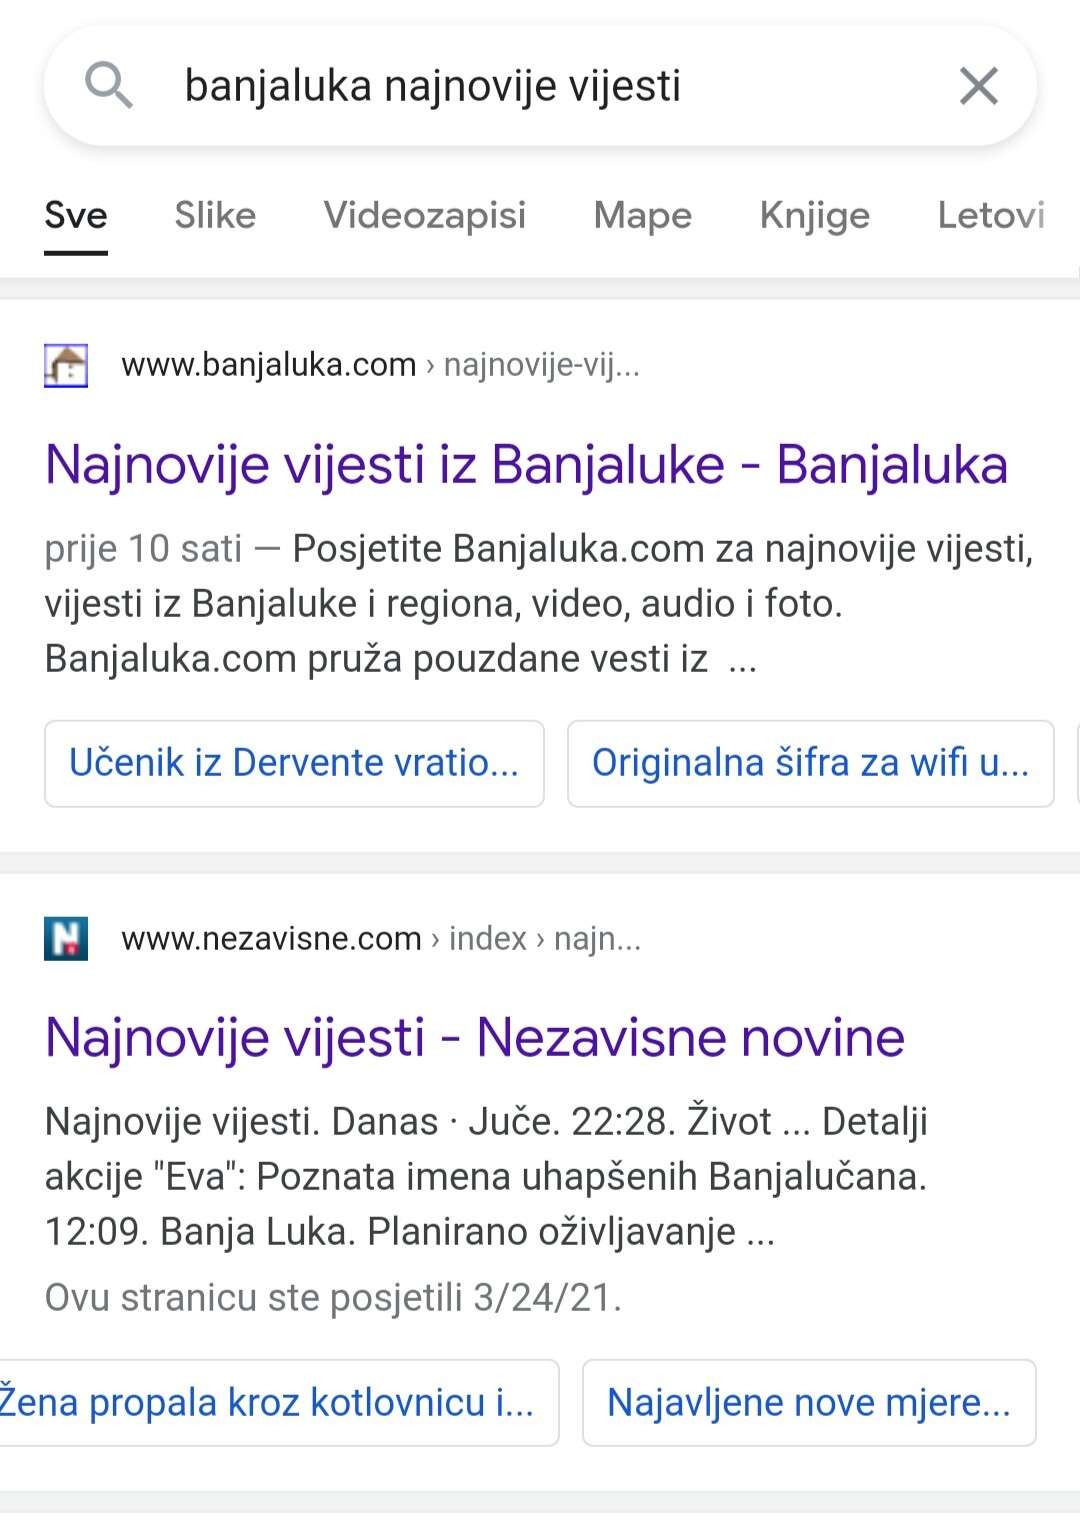Open "Najnovije vijesti iz Banjaluke" result
The image size is (1080, 1529).
pos(526,466)
